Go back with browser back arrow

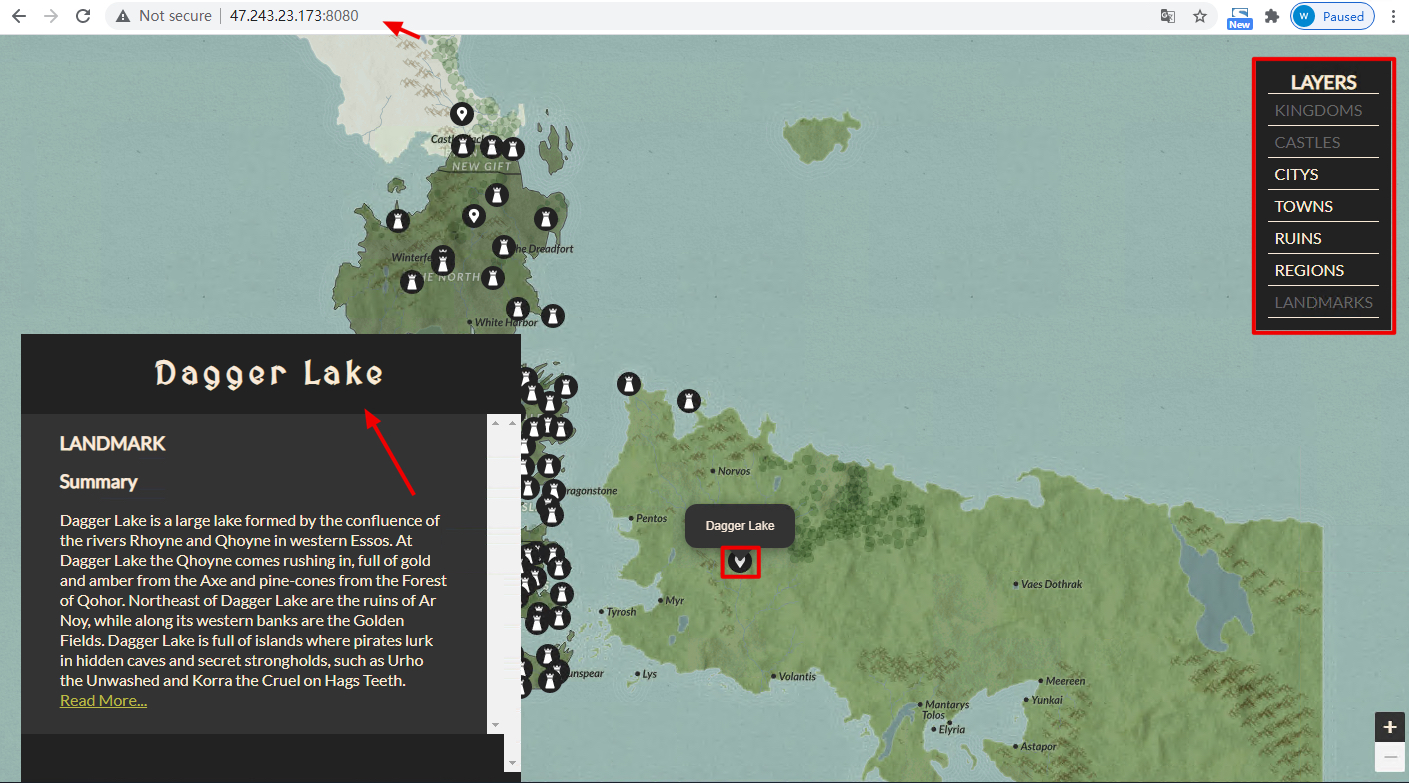coord(18,16)
